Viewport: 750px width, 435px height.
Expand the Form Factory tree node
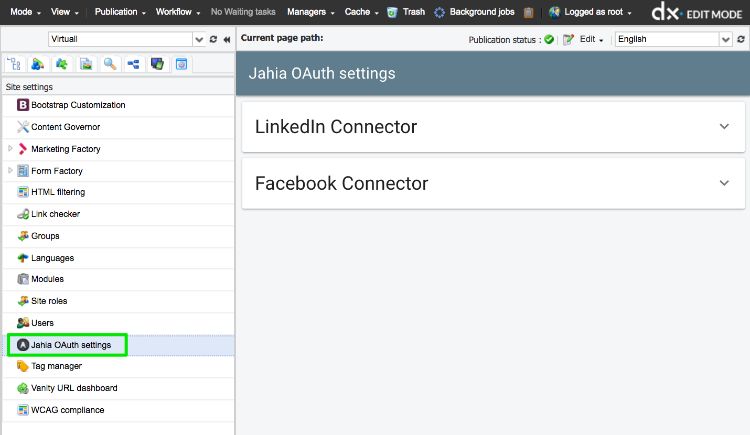10,170
